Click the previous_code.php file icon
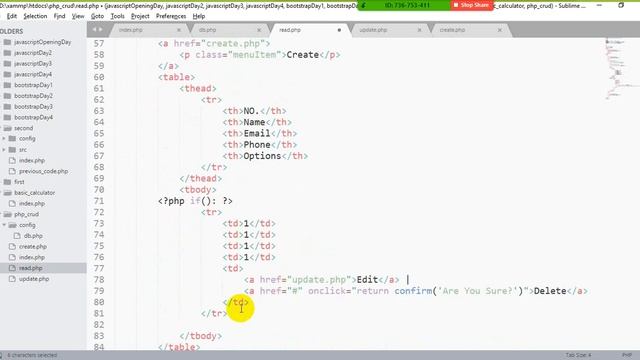The image size is (640, 360). coord(12,171)
